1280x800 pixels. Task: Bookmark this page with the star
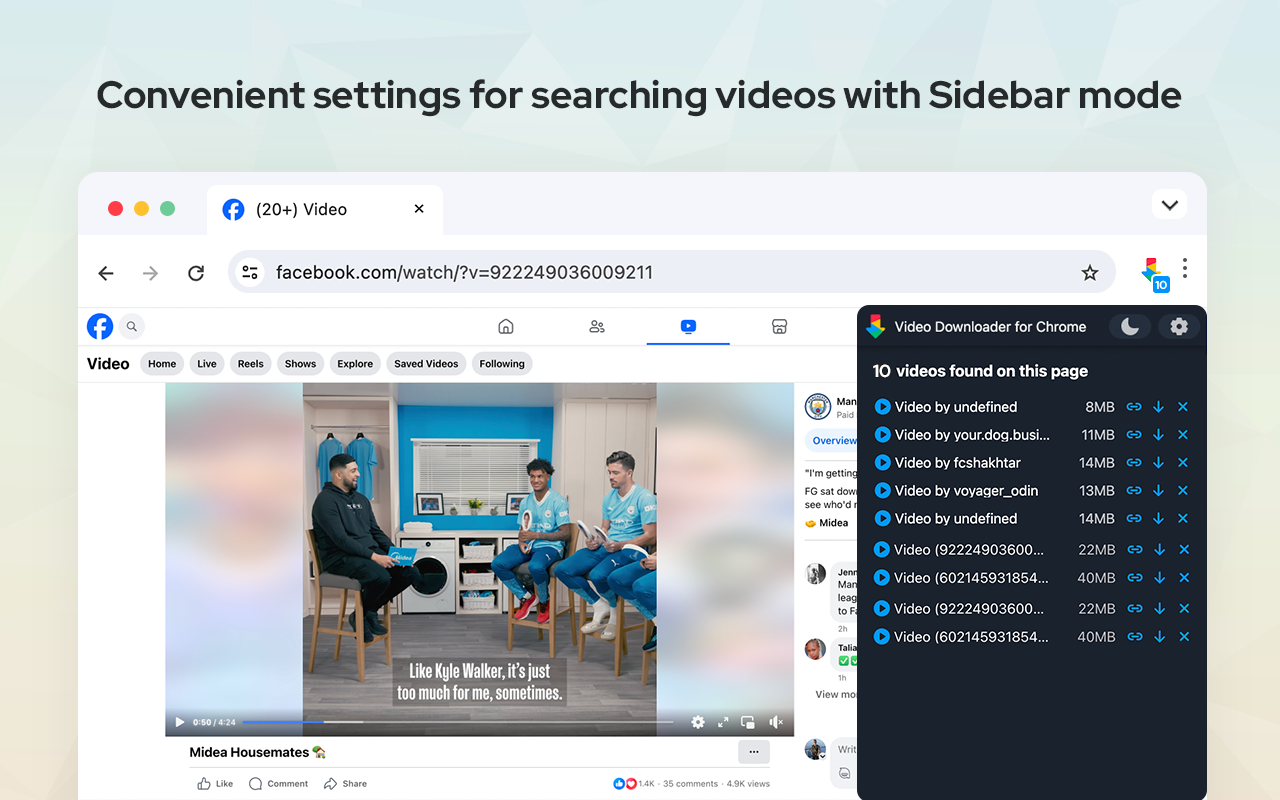tap(1090, 273)
